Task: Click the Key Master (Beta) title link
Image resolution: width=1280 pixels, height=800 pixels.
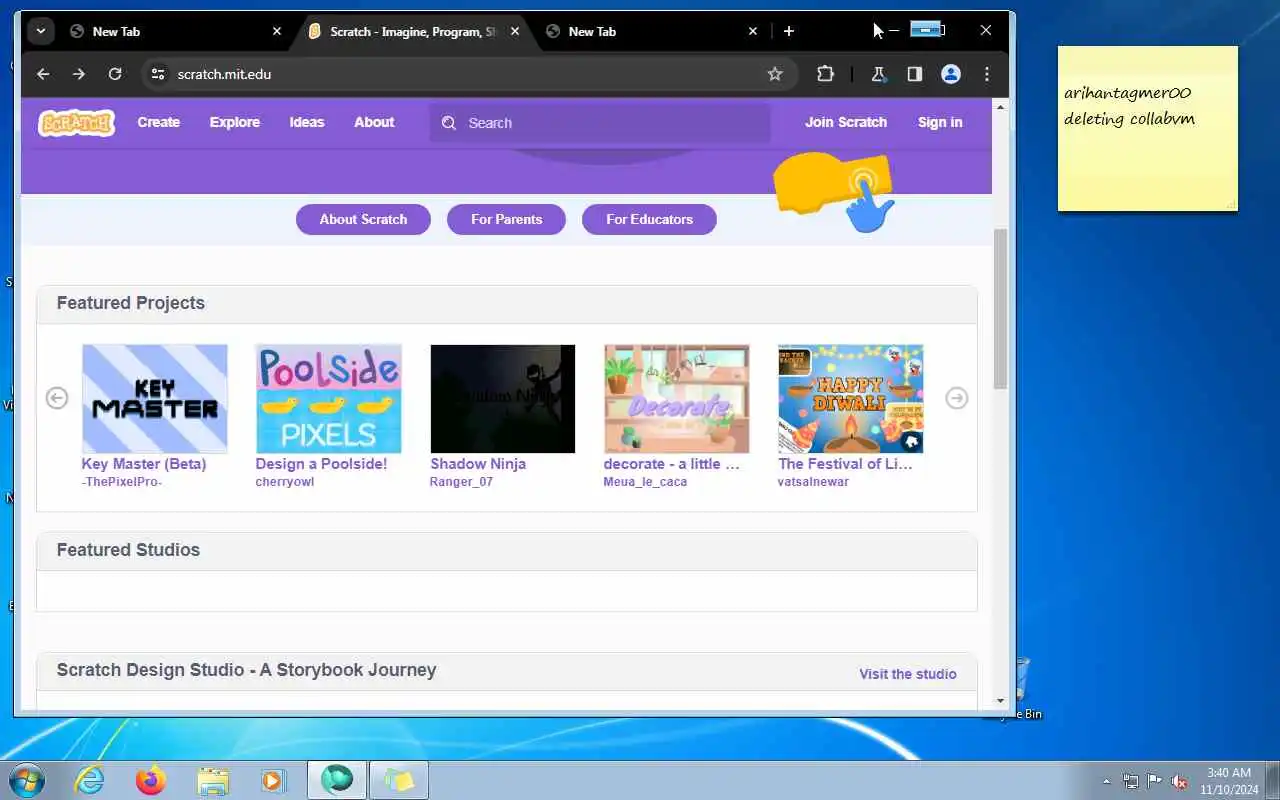Action: pos(144,464)
